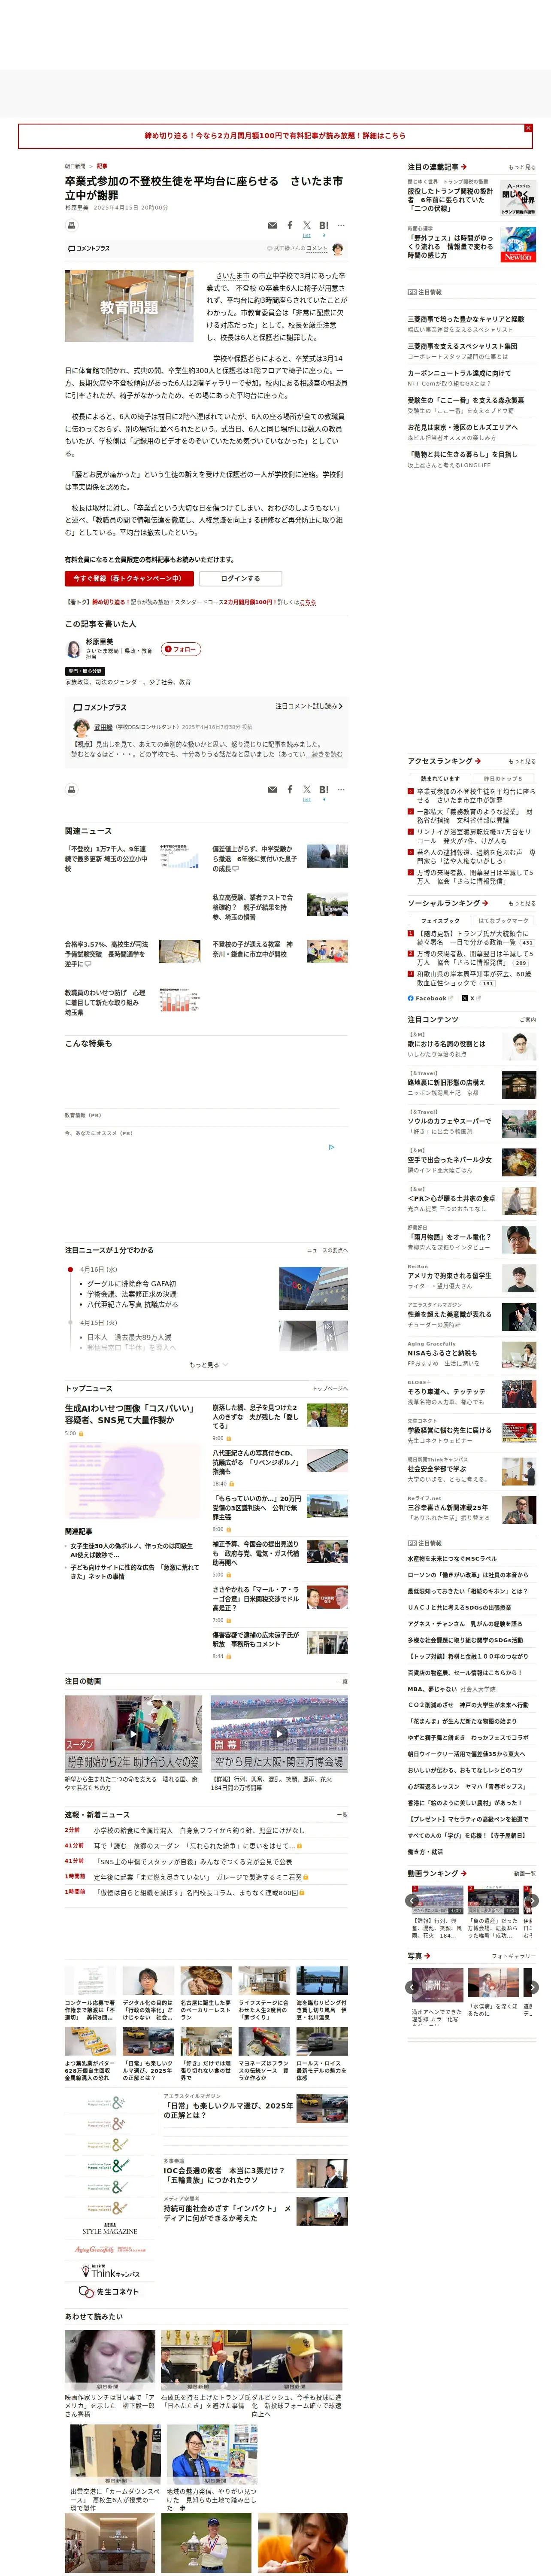The height and width of the screenshot is (2576, 551).
Task: Select はてなブックマーク social ranking tab
Action: 503,920
